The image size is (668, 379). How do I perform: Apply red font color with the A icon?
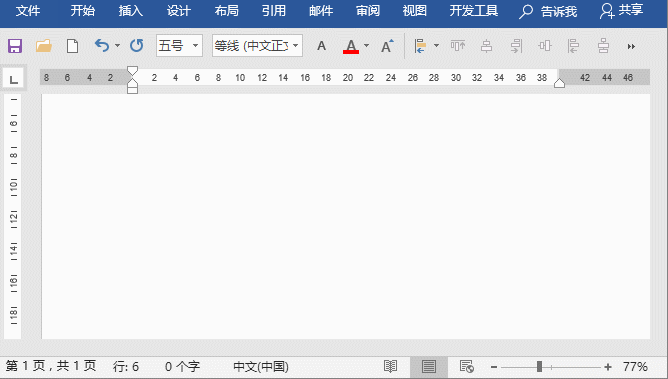[351, 46]
